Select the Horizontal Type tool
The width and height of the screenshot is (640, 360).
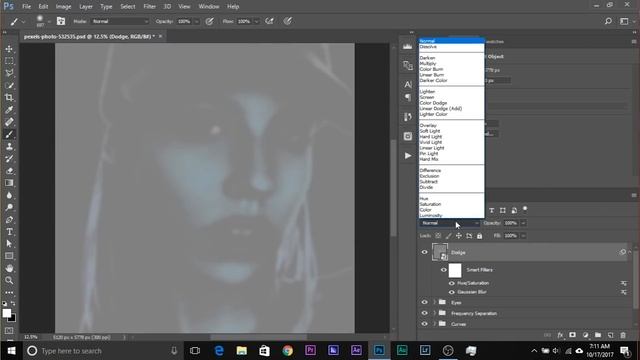coord(9,231)
